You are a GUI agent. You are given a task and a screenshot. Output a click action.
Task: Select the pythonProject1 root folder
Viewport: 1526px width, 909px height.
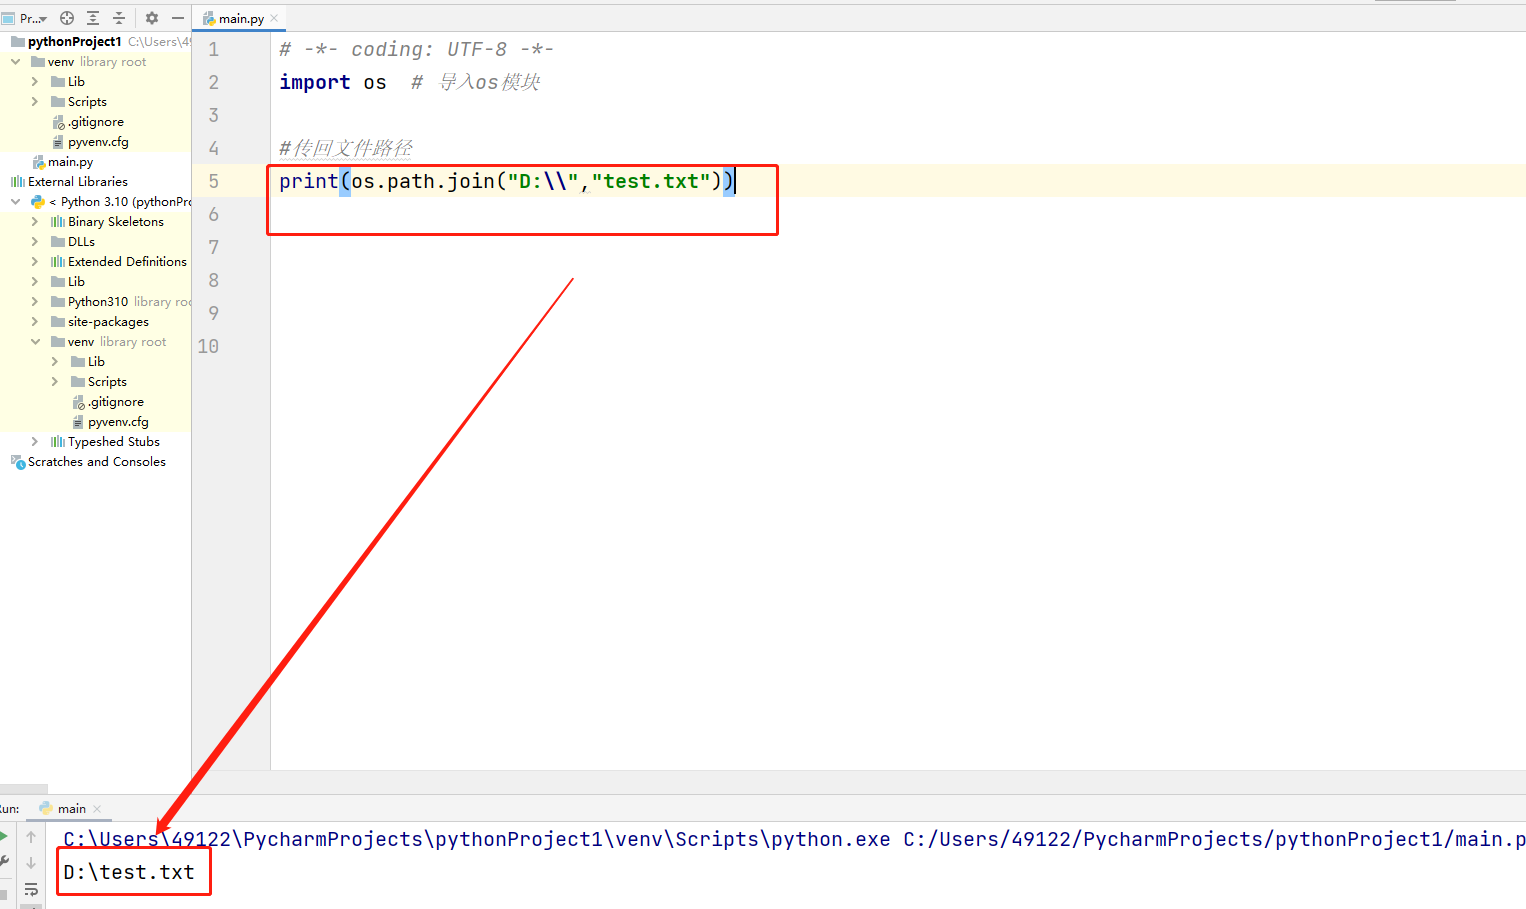click(75, 41)
